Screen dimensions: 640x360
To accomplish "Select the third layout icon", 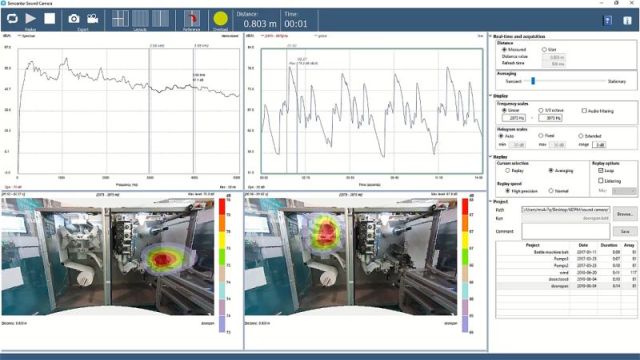I will point(160,19).
